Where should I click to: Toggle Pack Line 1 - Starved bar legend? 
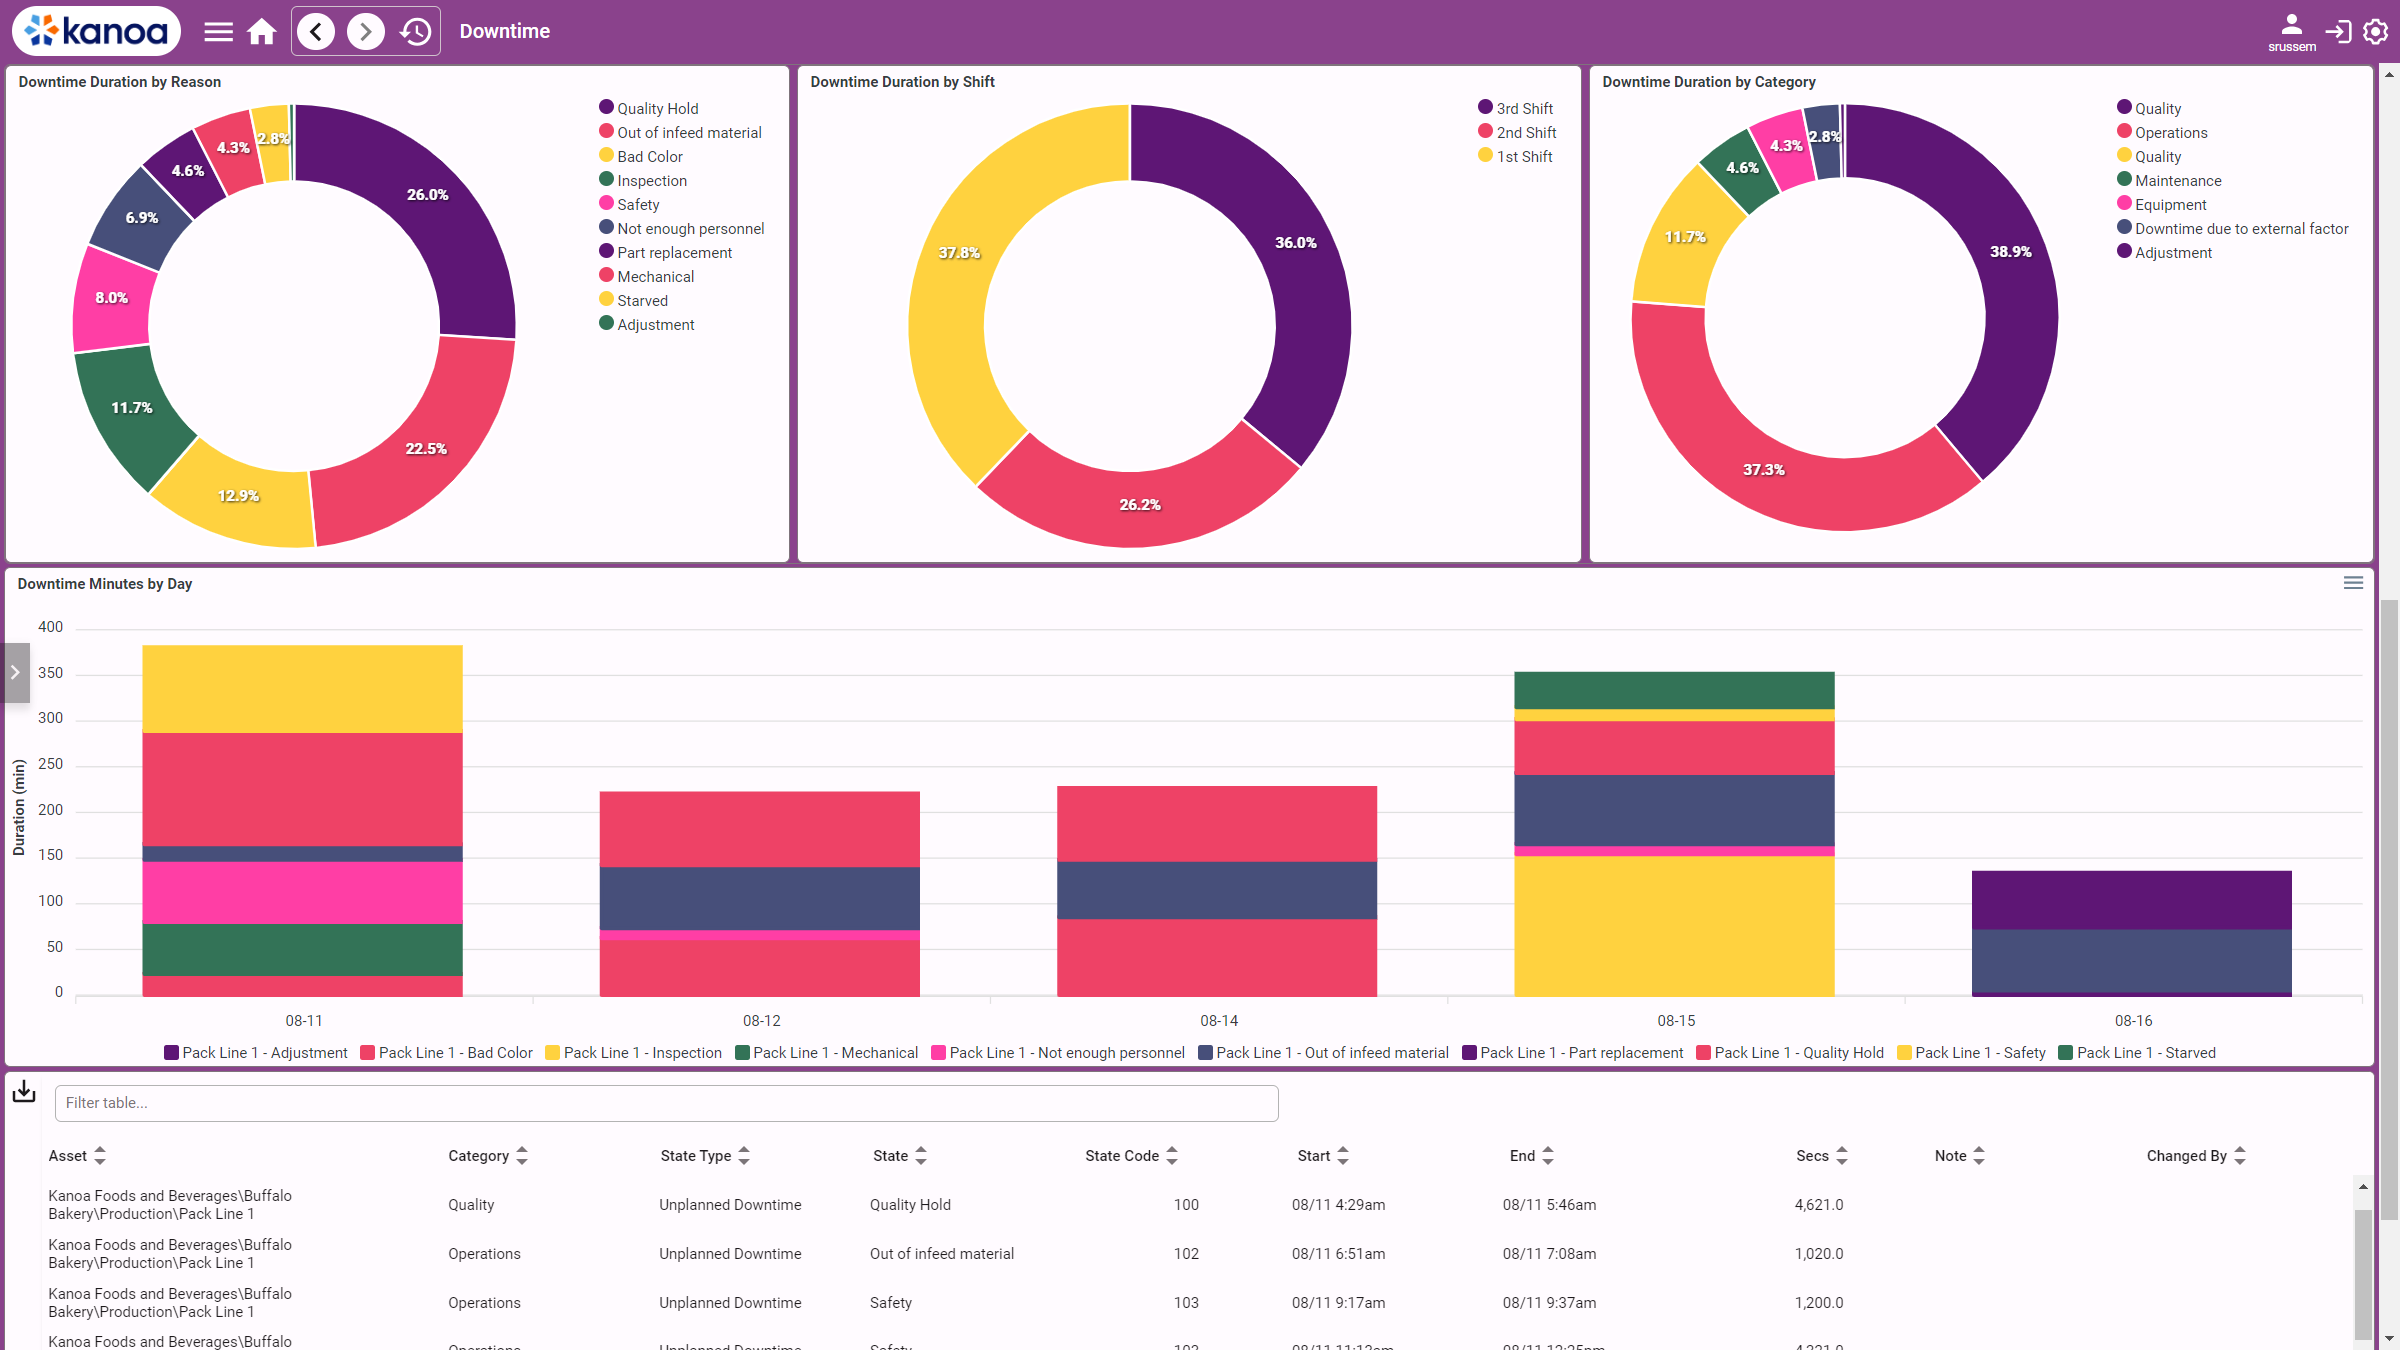(x=2137, y=1052)
